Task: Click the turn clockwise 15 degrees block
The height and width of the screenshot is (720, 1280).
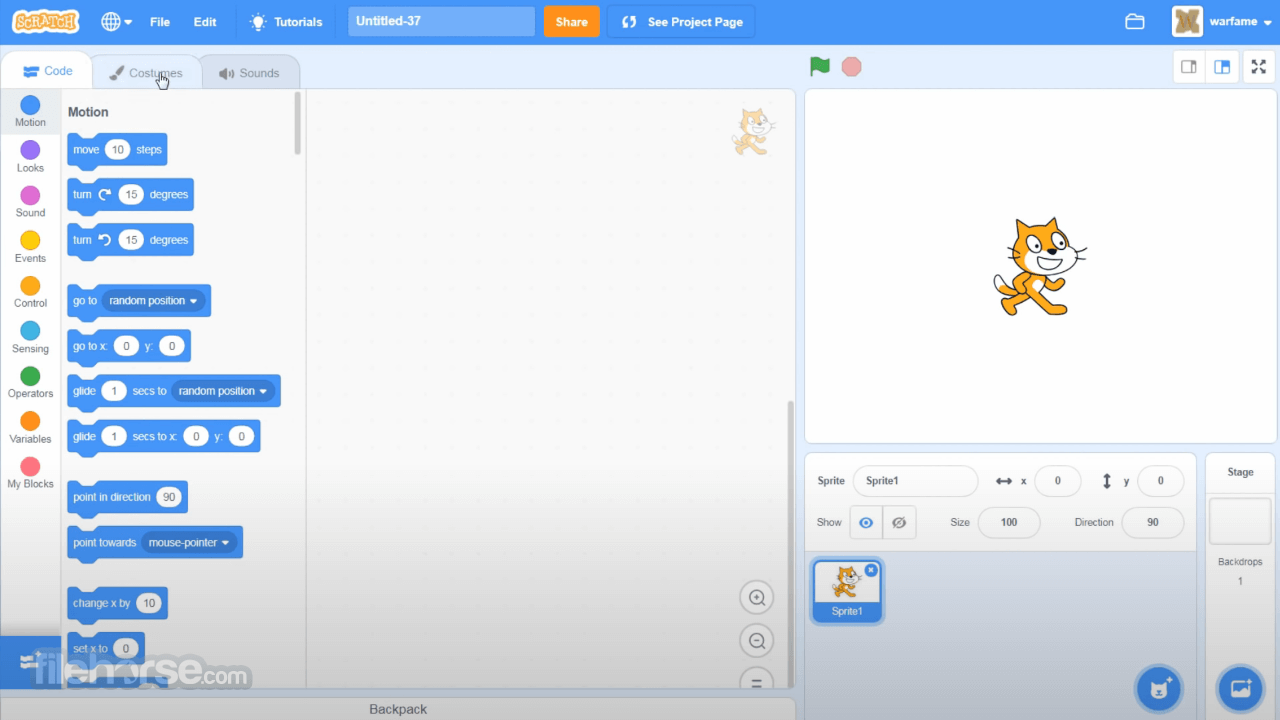Action: (130, 195)
